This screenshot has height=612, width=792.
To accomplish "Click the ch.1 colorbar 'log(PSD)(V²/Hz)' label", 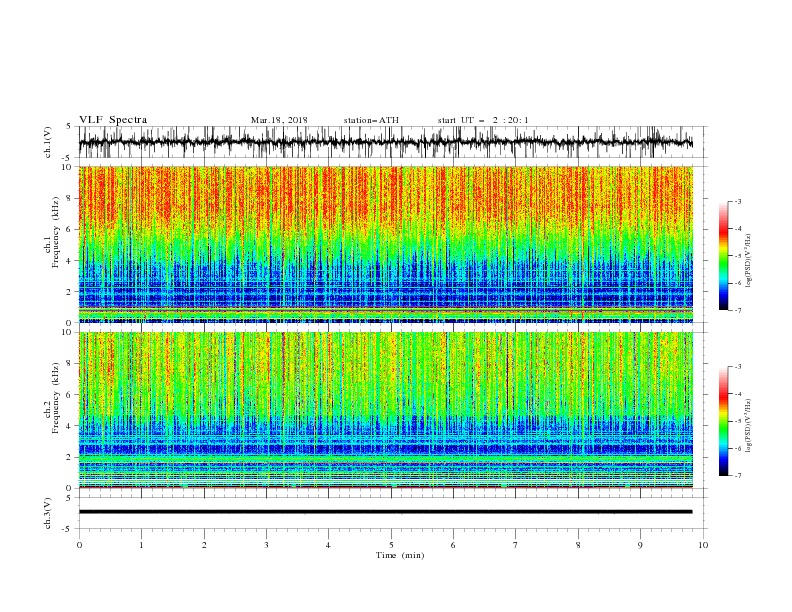I will click(x=749, y=261).
